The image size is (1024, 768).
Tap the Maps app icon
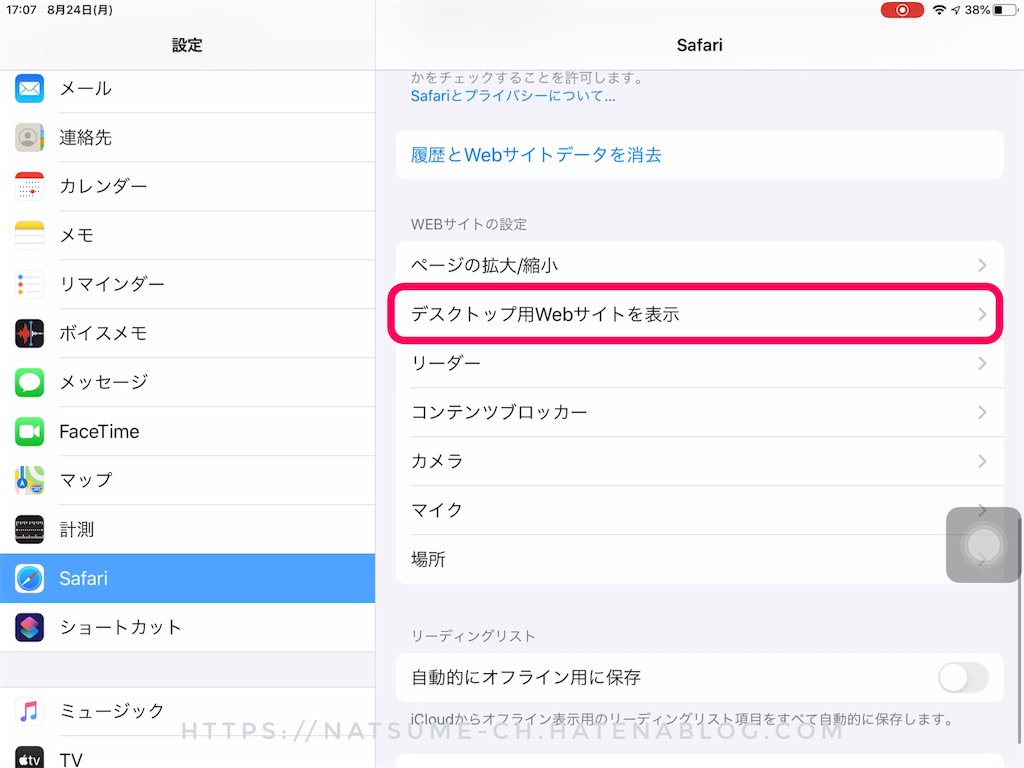click(x=29, y=480)
